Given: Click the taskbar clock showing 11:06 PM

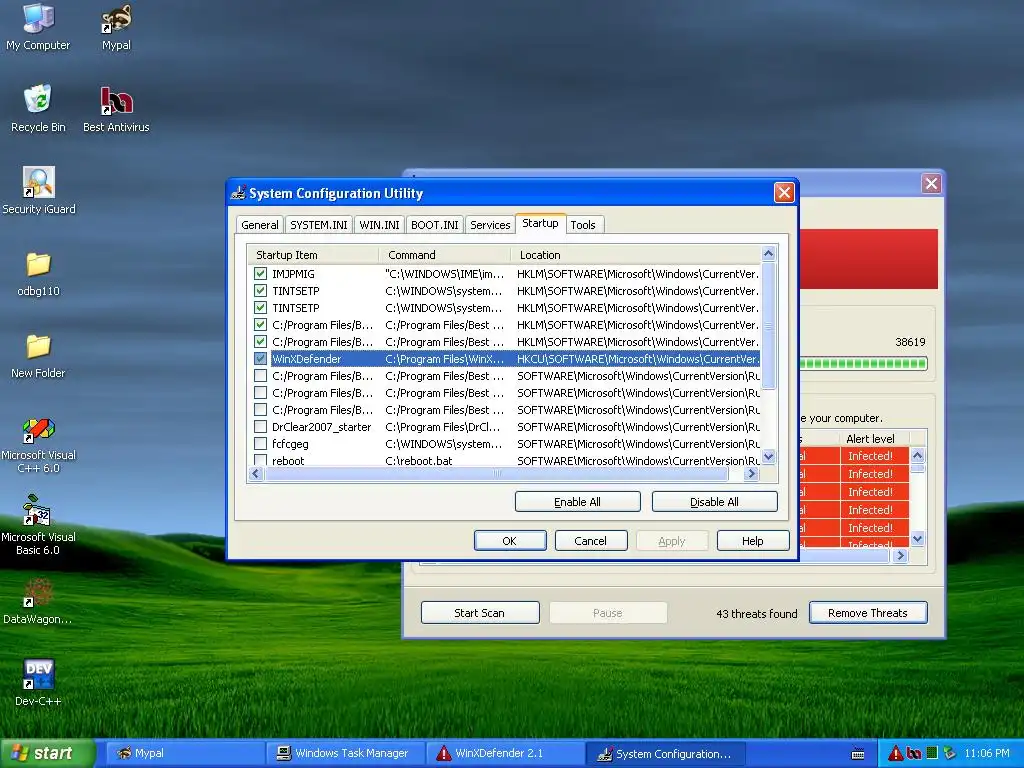Looking at the screenshot, I should (987, 753).
